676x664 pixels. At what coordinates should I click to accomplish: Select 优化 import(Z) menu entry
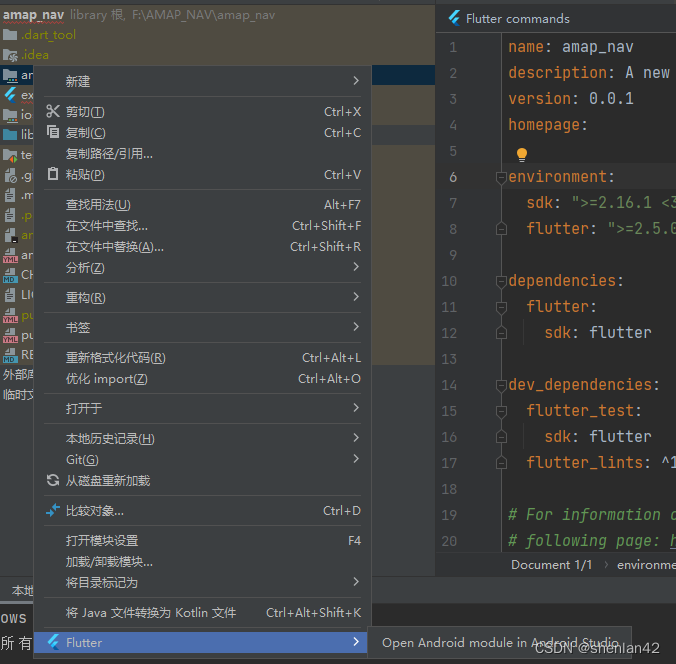(202, 378)
